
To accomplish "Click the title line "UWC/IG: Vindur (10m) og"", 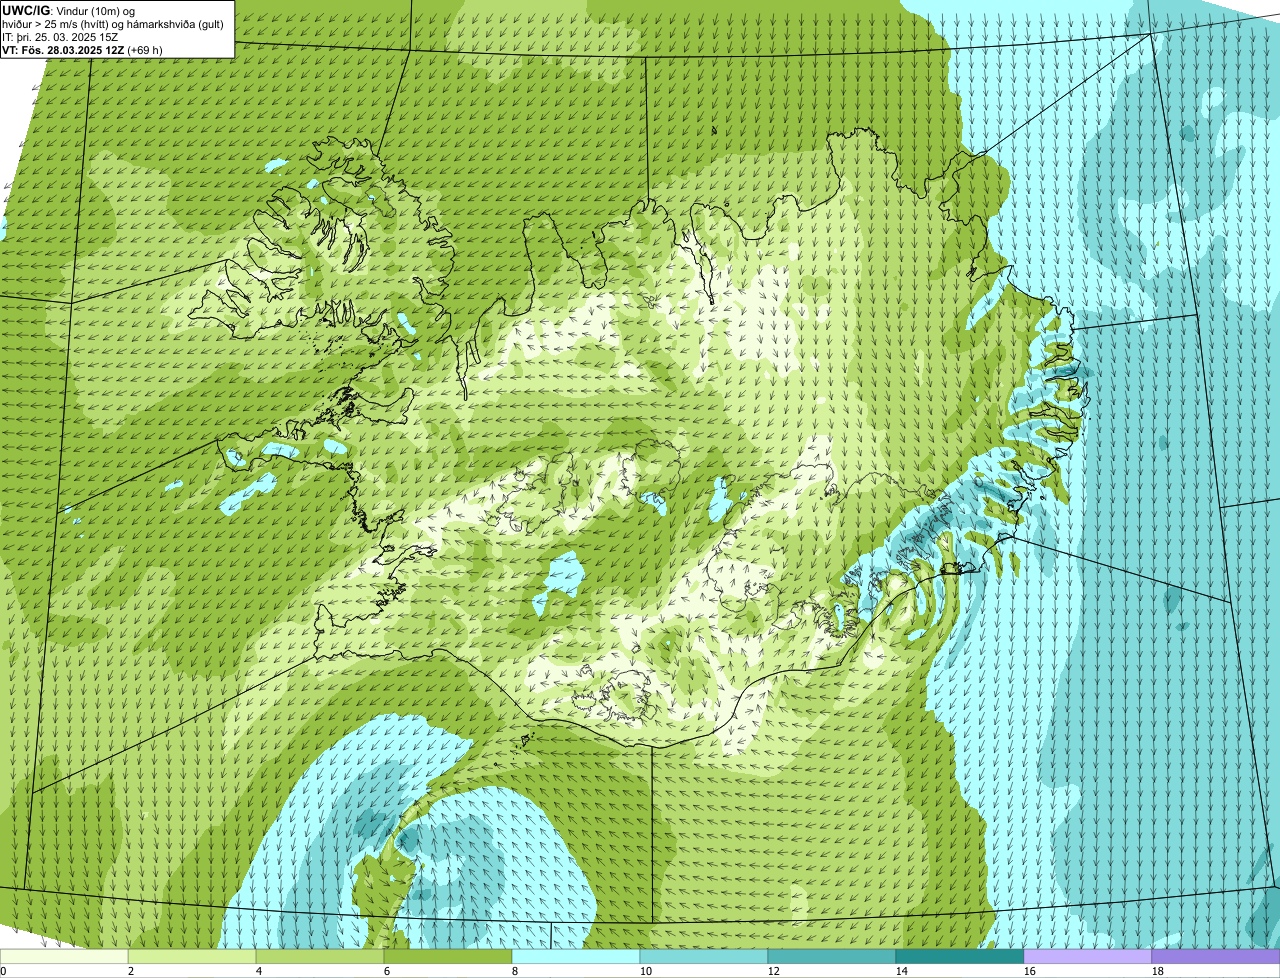I will [68, 10].
